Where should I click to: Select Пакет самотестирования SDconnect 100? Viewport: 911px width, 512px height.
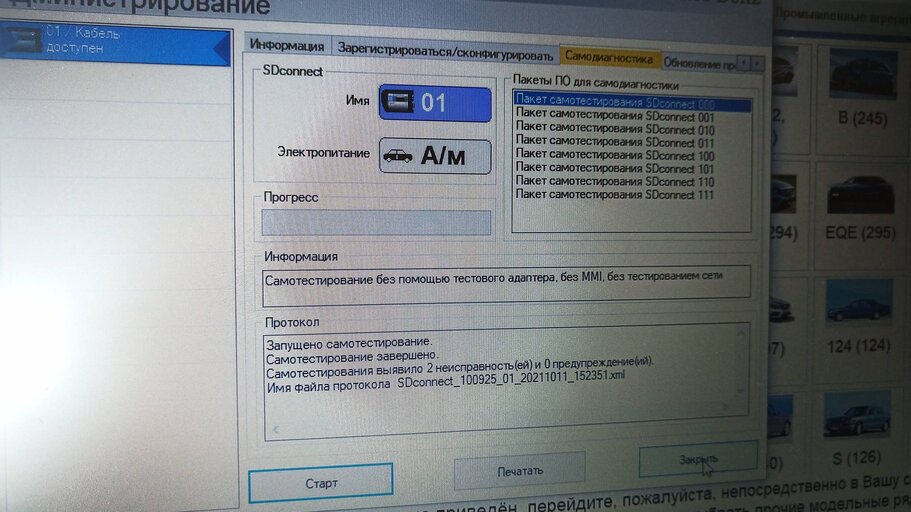pos(615,154)
